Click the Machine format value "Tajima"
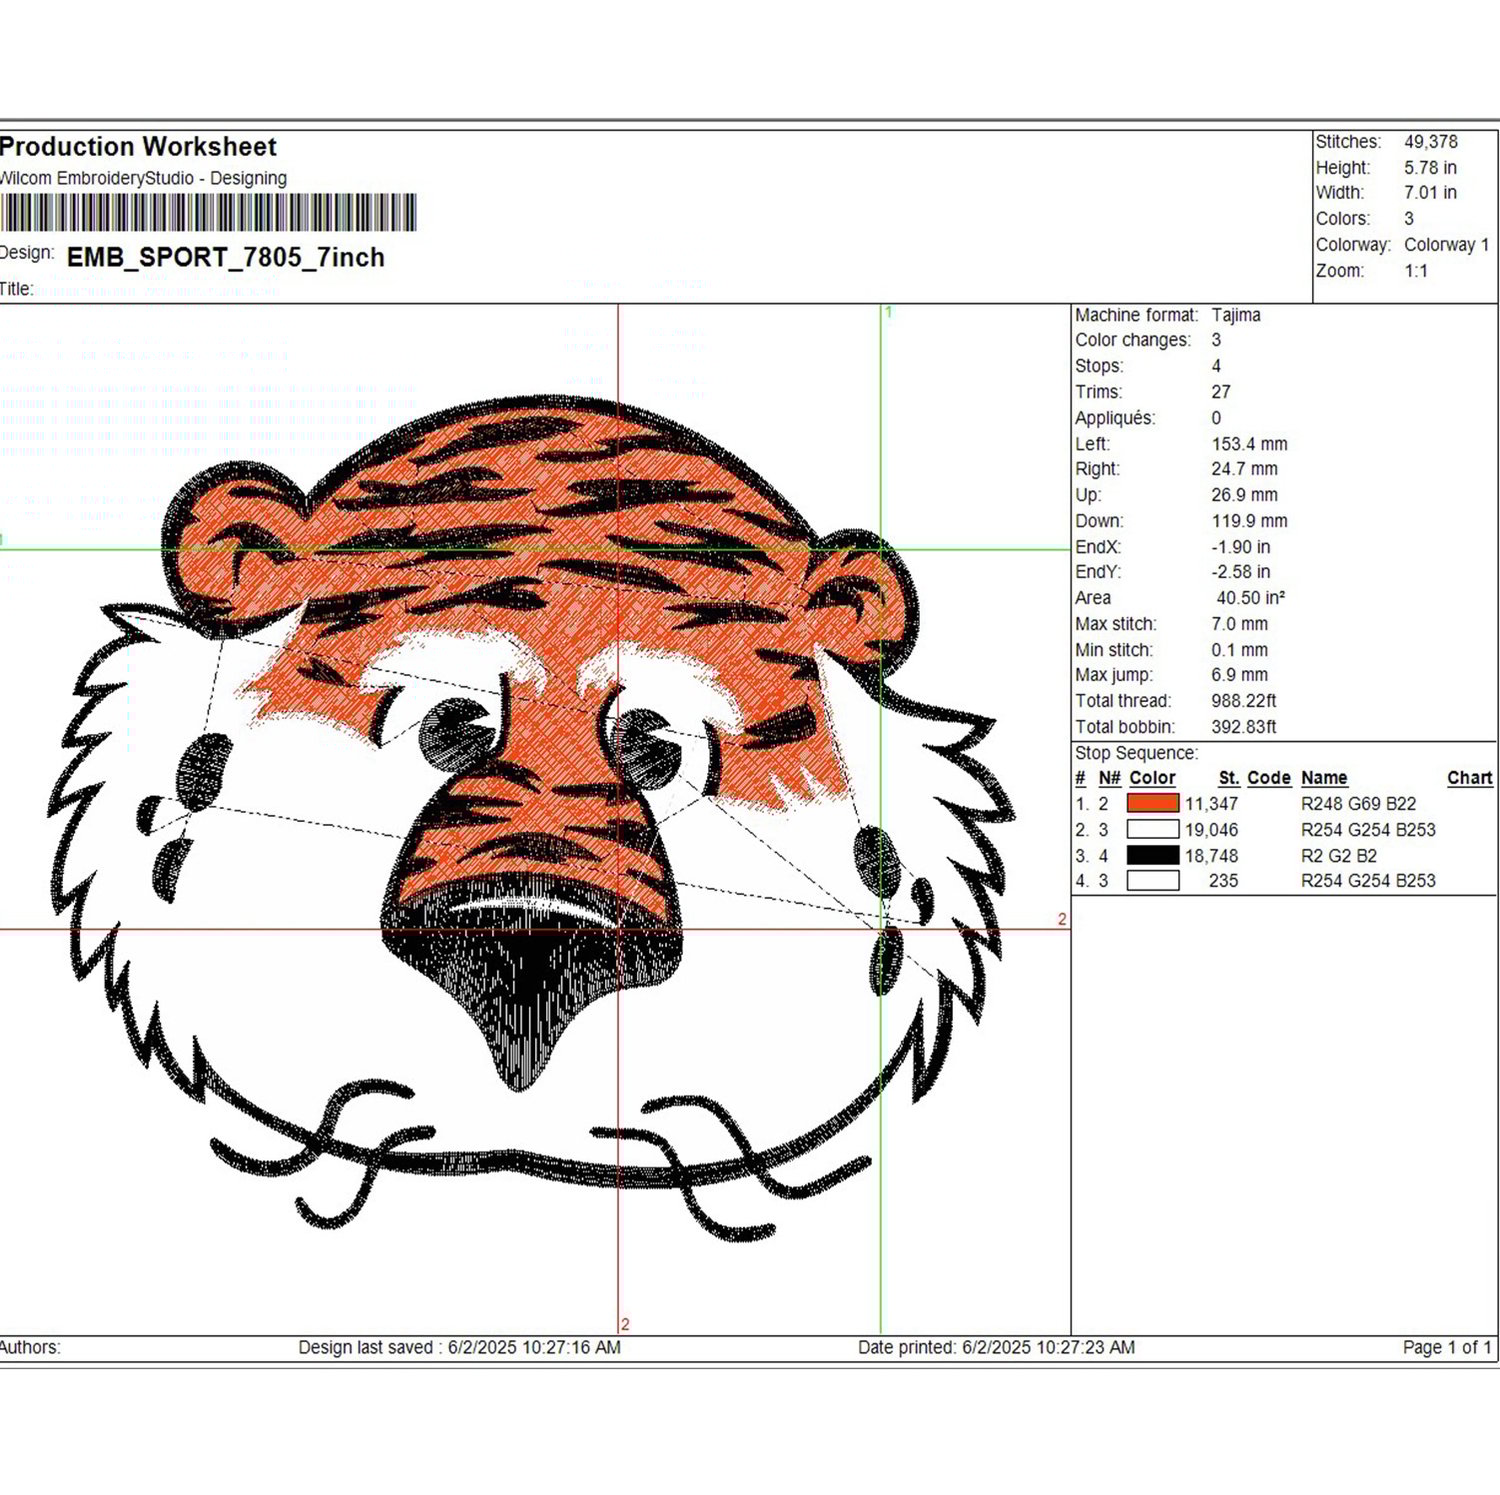The image size is (1500, 1495). click(x=1236, y=315)
